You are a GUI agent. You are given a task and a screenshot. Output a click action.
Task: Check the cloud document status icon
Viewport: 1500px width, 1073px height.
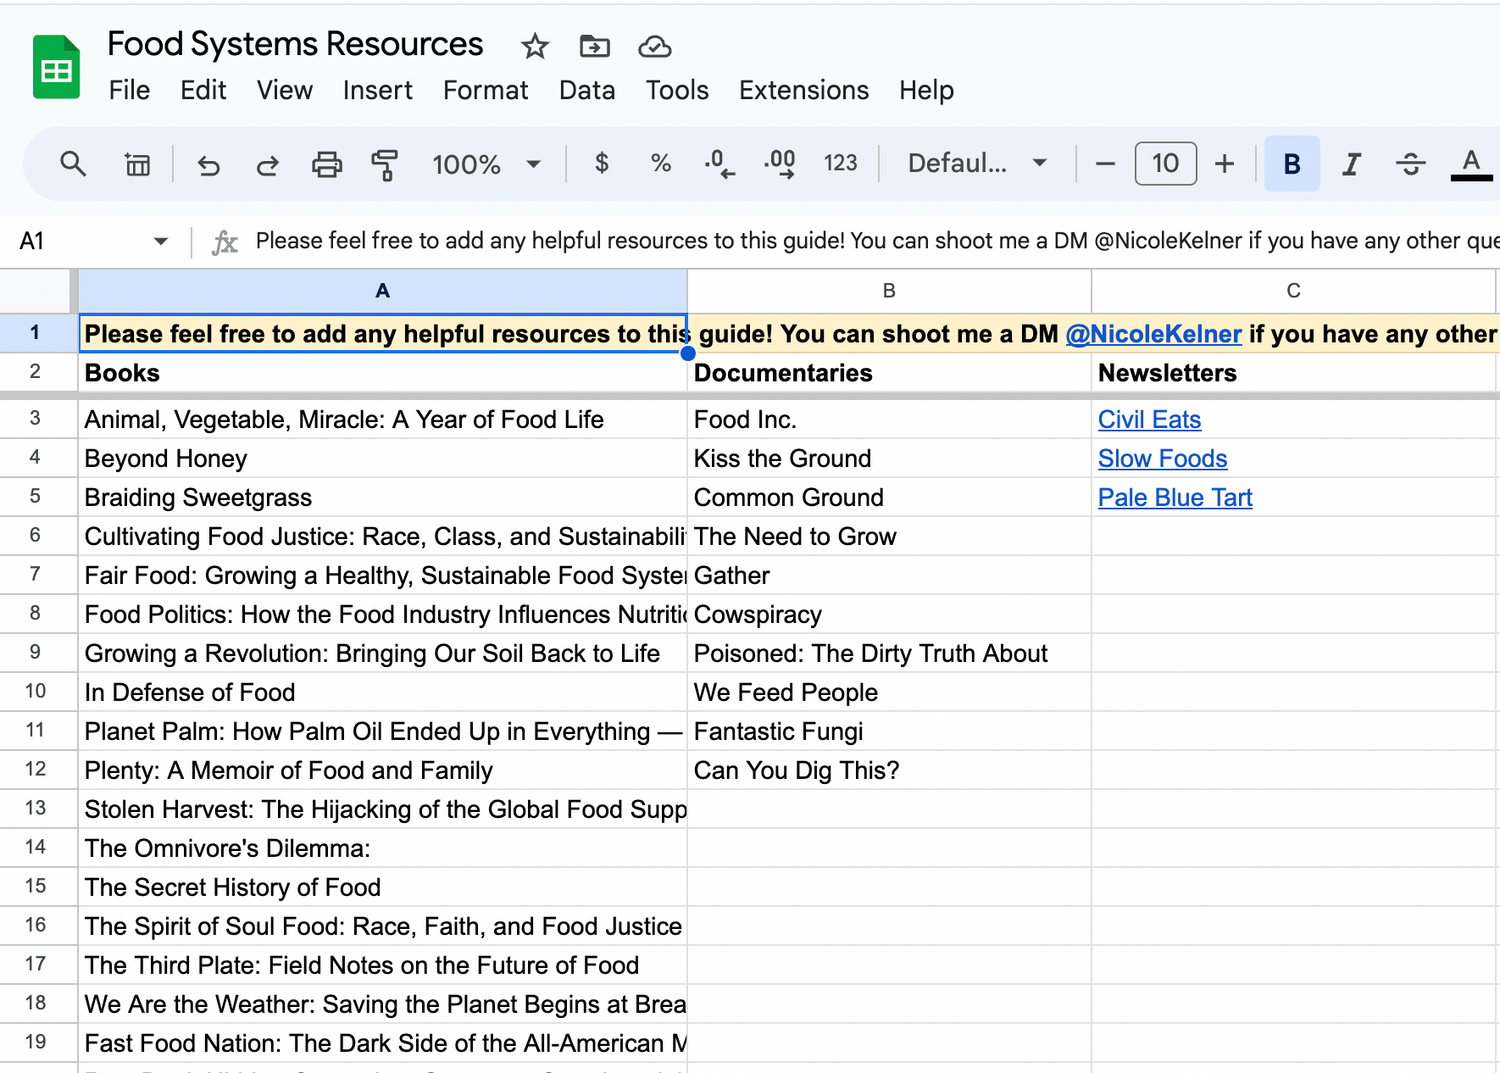(x=654, y=46)
